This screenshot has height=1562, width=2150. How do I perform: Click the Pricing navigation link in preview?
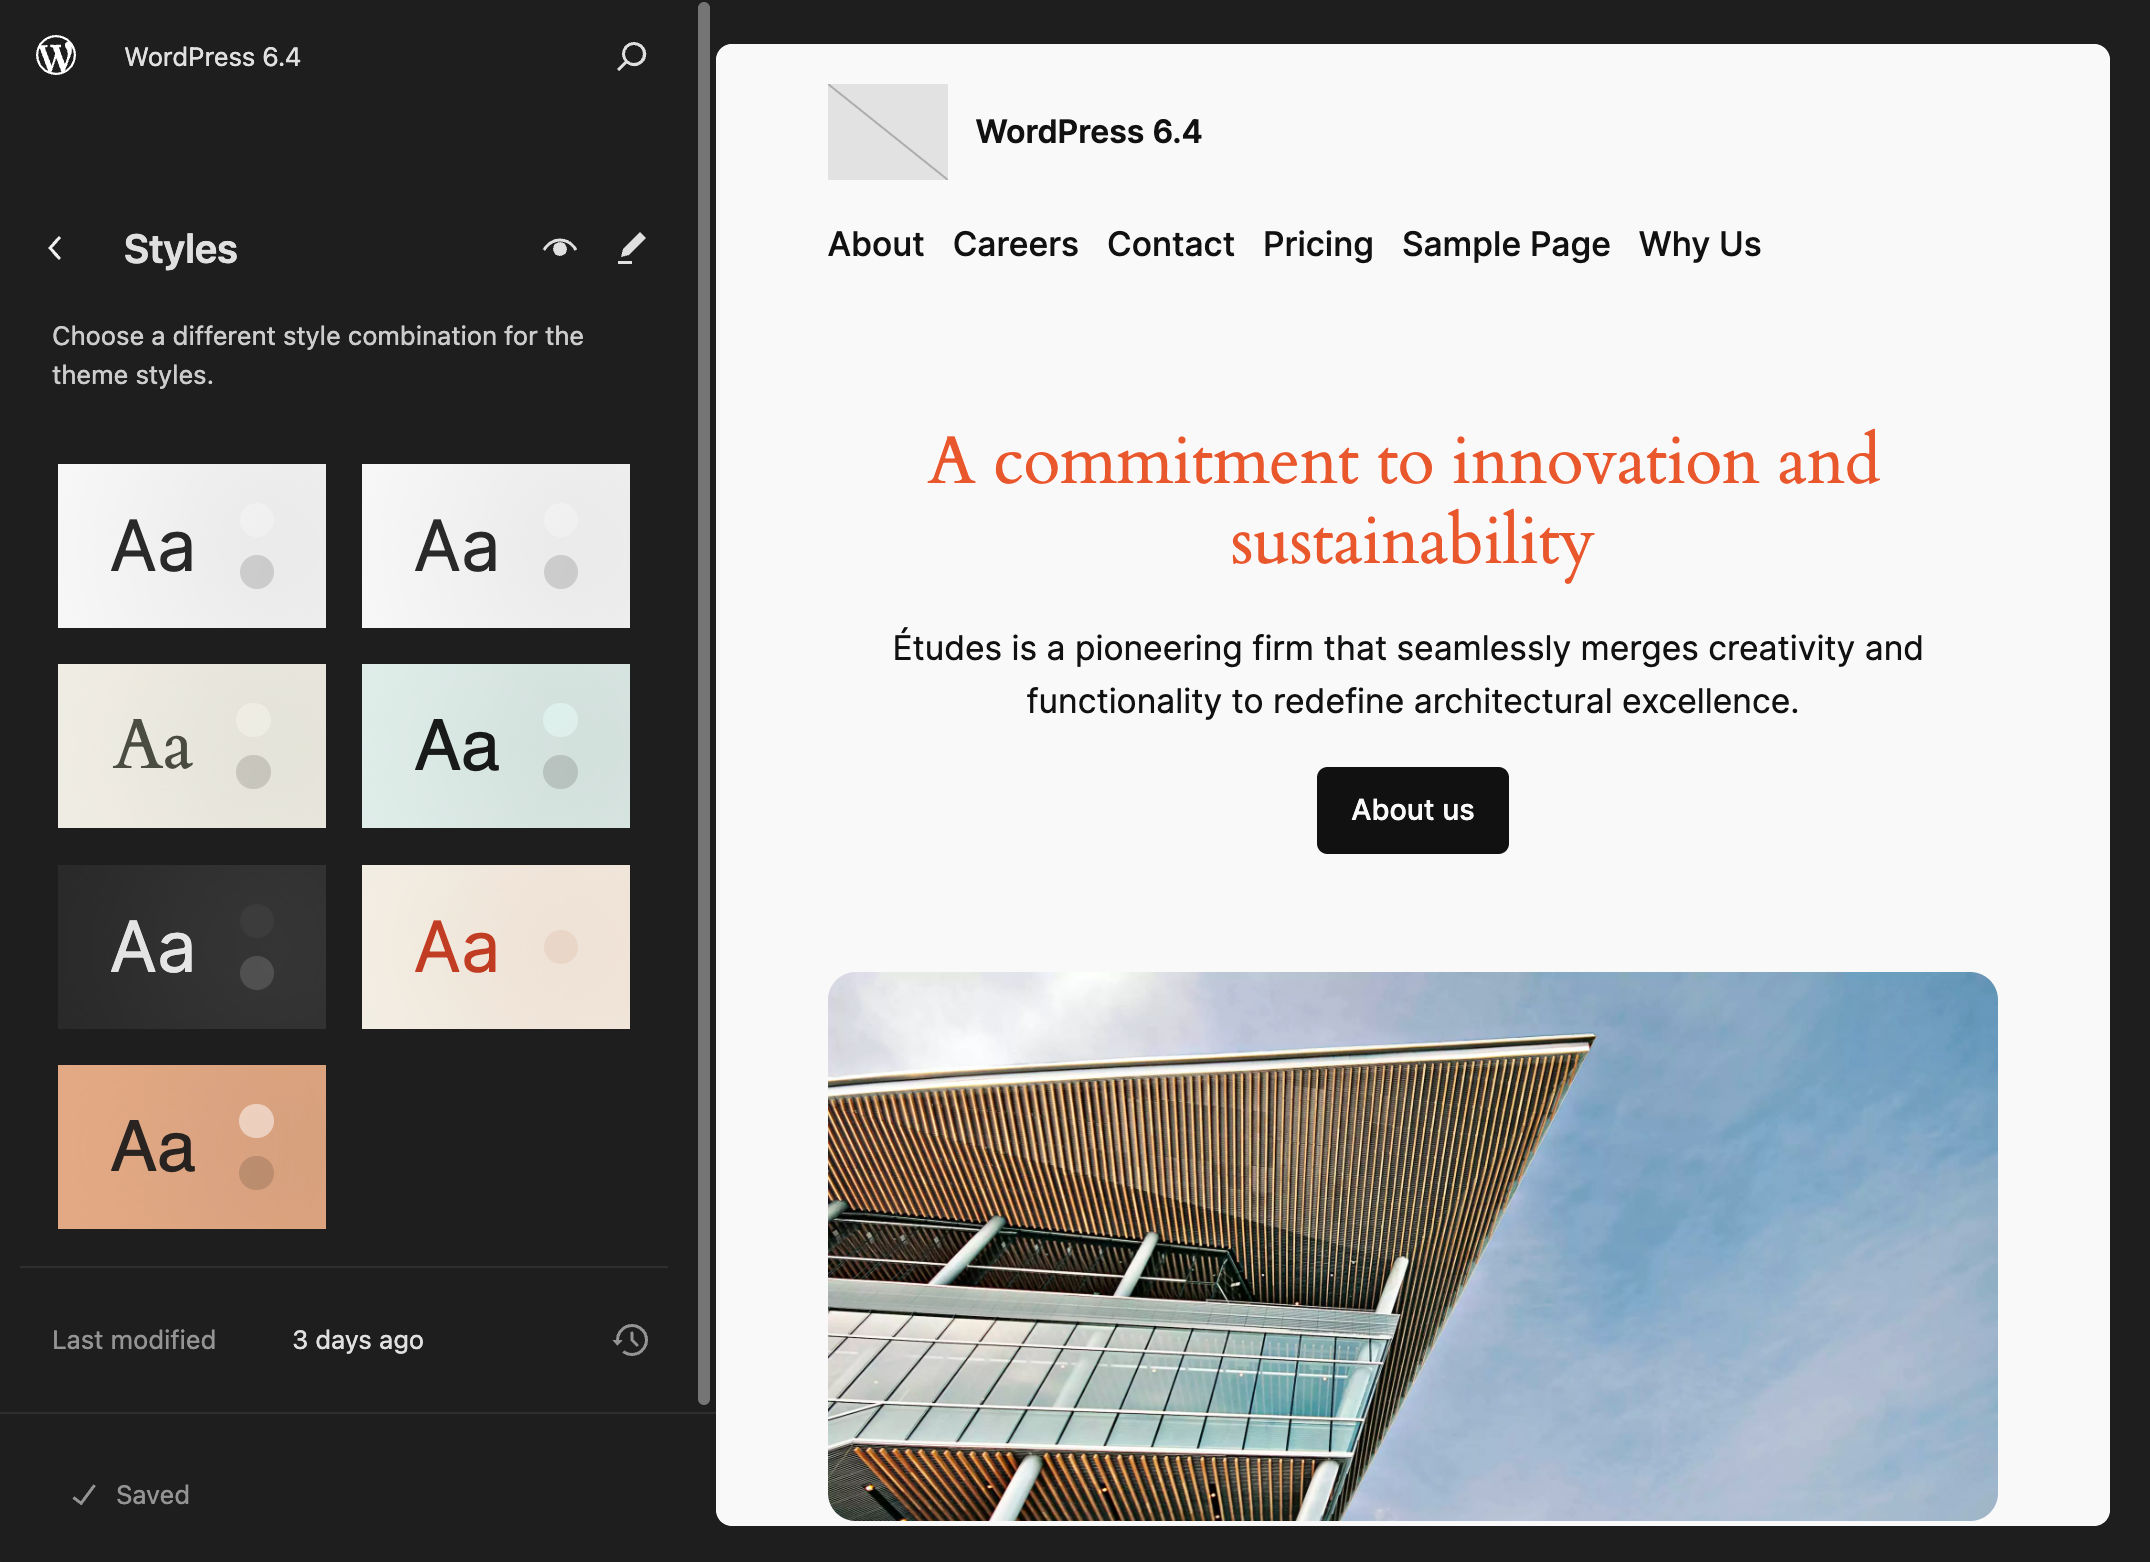pos(1317,244)
